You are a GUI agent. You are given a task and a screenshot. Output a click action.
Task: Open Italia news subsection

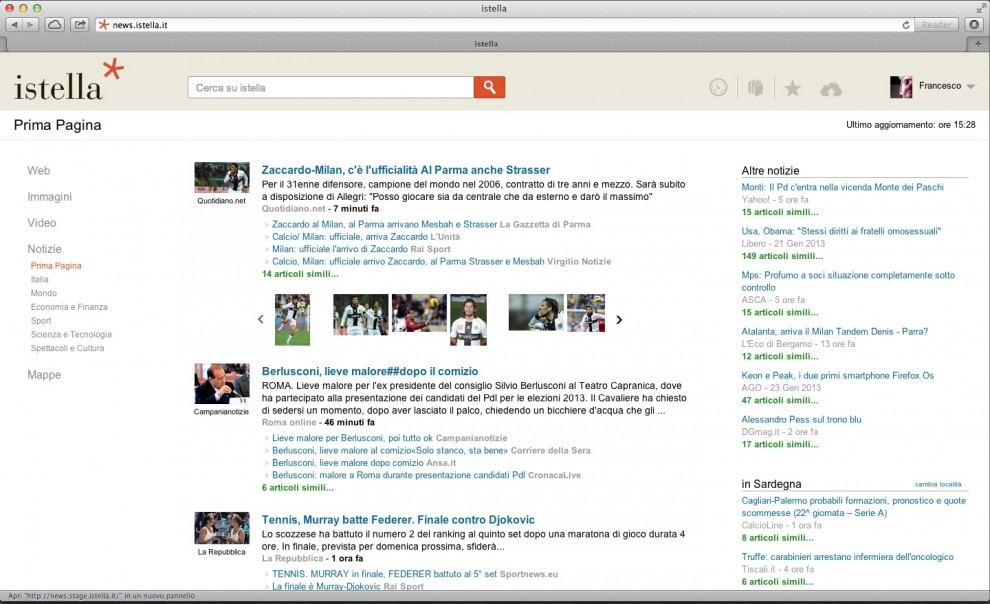click(39, 279)
